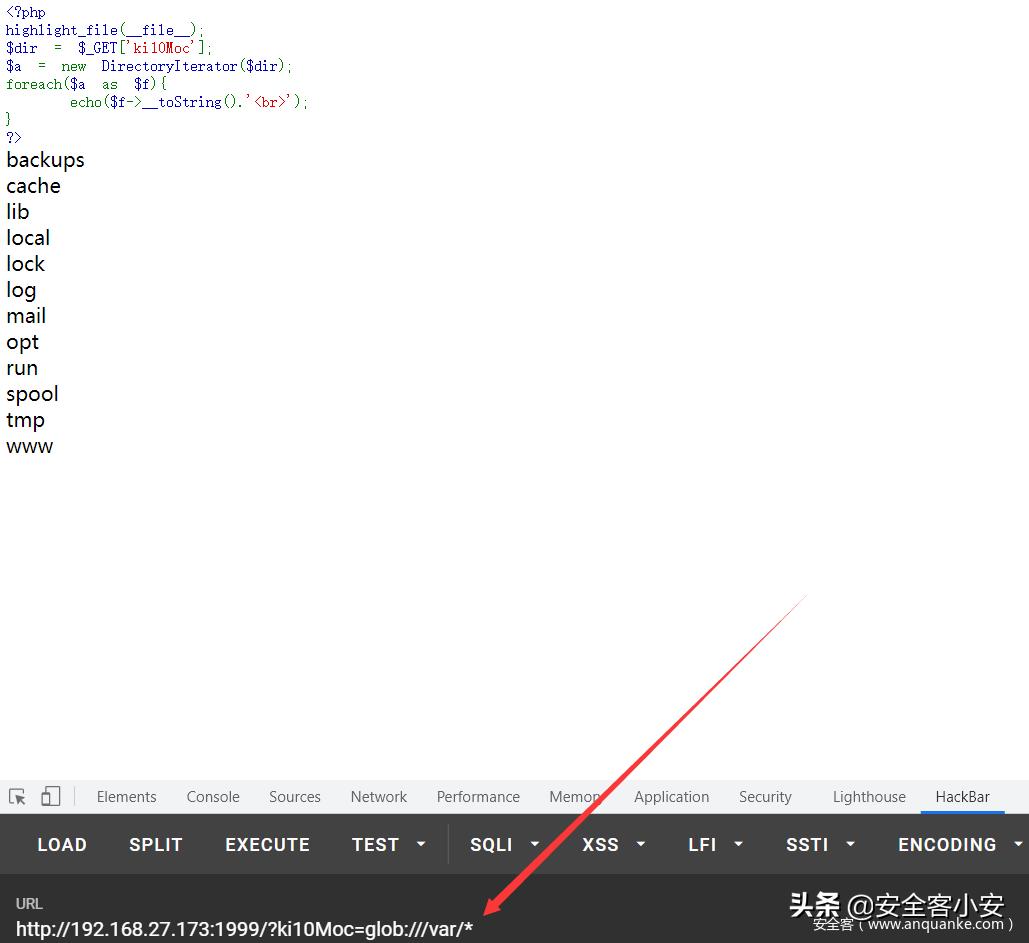
Task: Click EXECUTE to send the request
Action: coord(267,845)
